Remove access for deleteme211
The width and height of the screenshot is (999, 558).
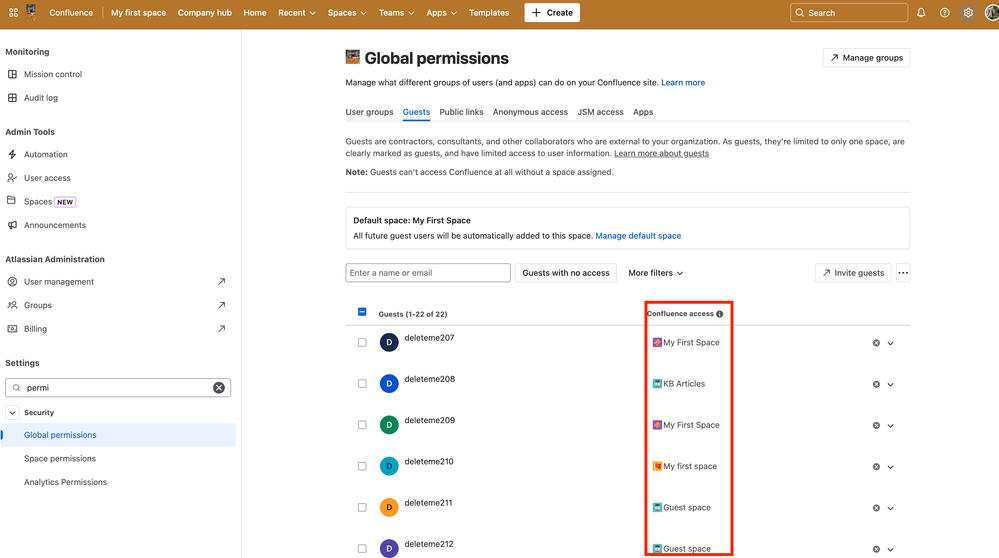876,508
